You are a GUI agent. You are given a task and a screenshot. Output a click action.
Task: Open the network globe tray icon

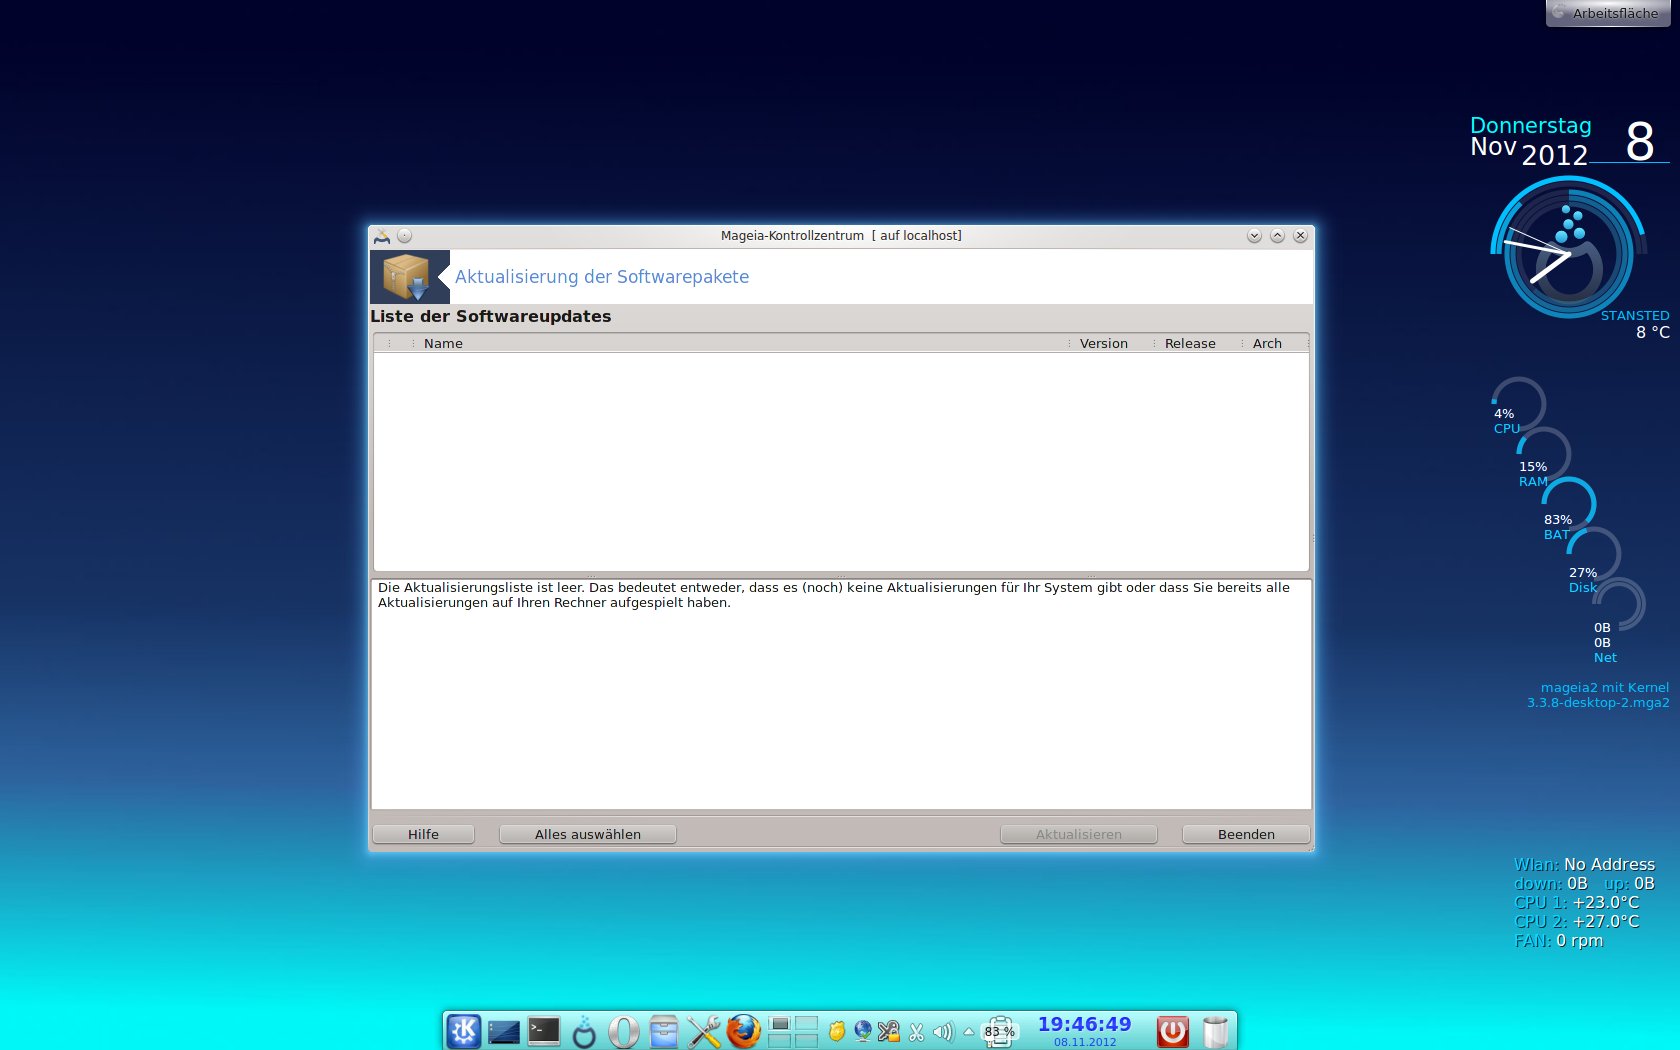point(863,1031)
